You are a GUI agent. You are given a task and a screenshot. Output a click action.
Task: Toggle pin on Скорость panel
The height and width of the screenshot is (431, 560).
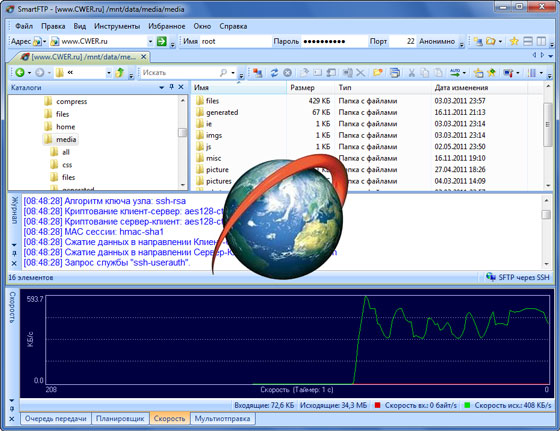12,409
